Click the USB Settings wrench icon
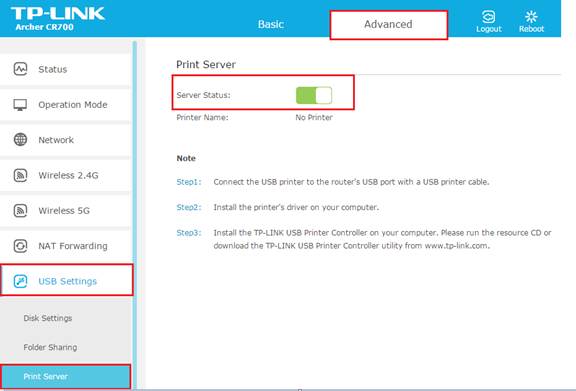The image size is (576, 391). click(x=20, y=281)
